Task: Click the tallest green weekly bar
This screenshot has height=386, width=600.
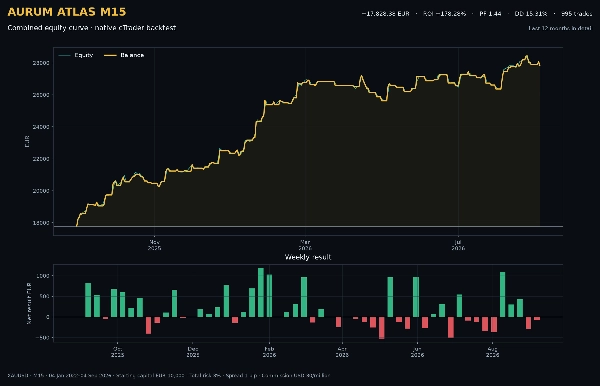Action: (x=261, y=293)
